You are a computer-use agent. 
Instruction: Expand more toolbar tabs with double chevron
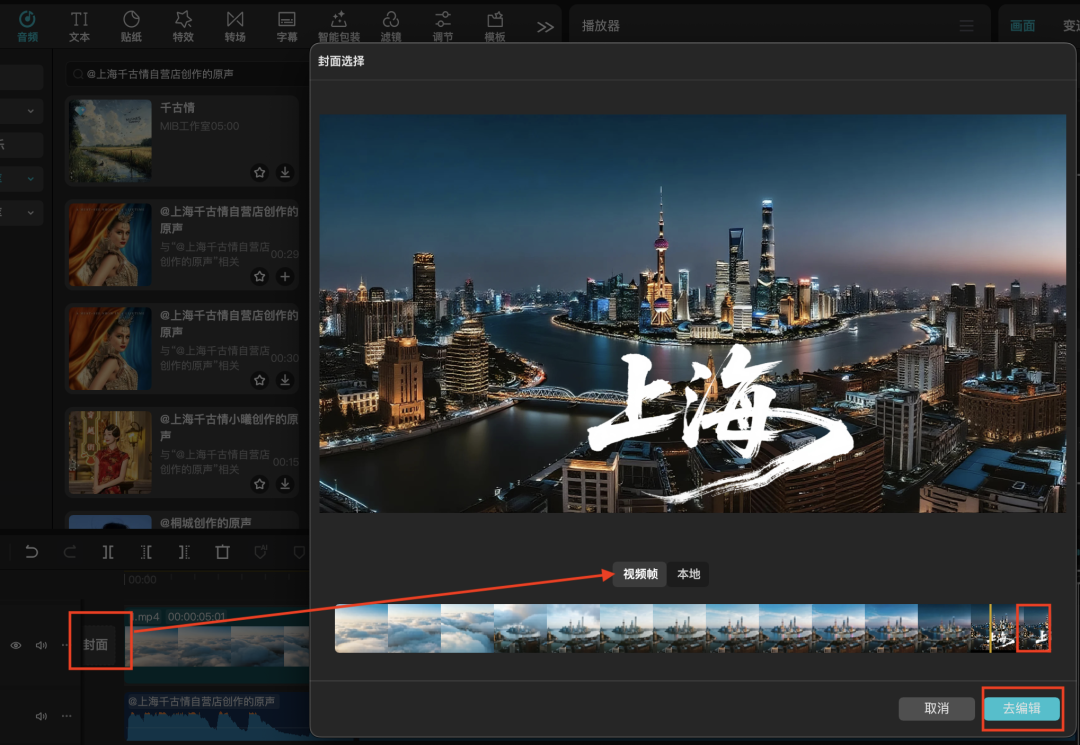pyautogui.click(x=545, y=27)
